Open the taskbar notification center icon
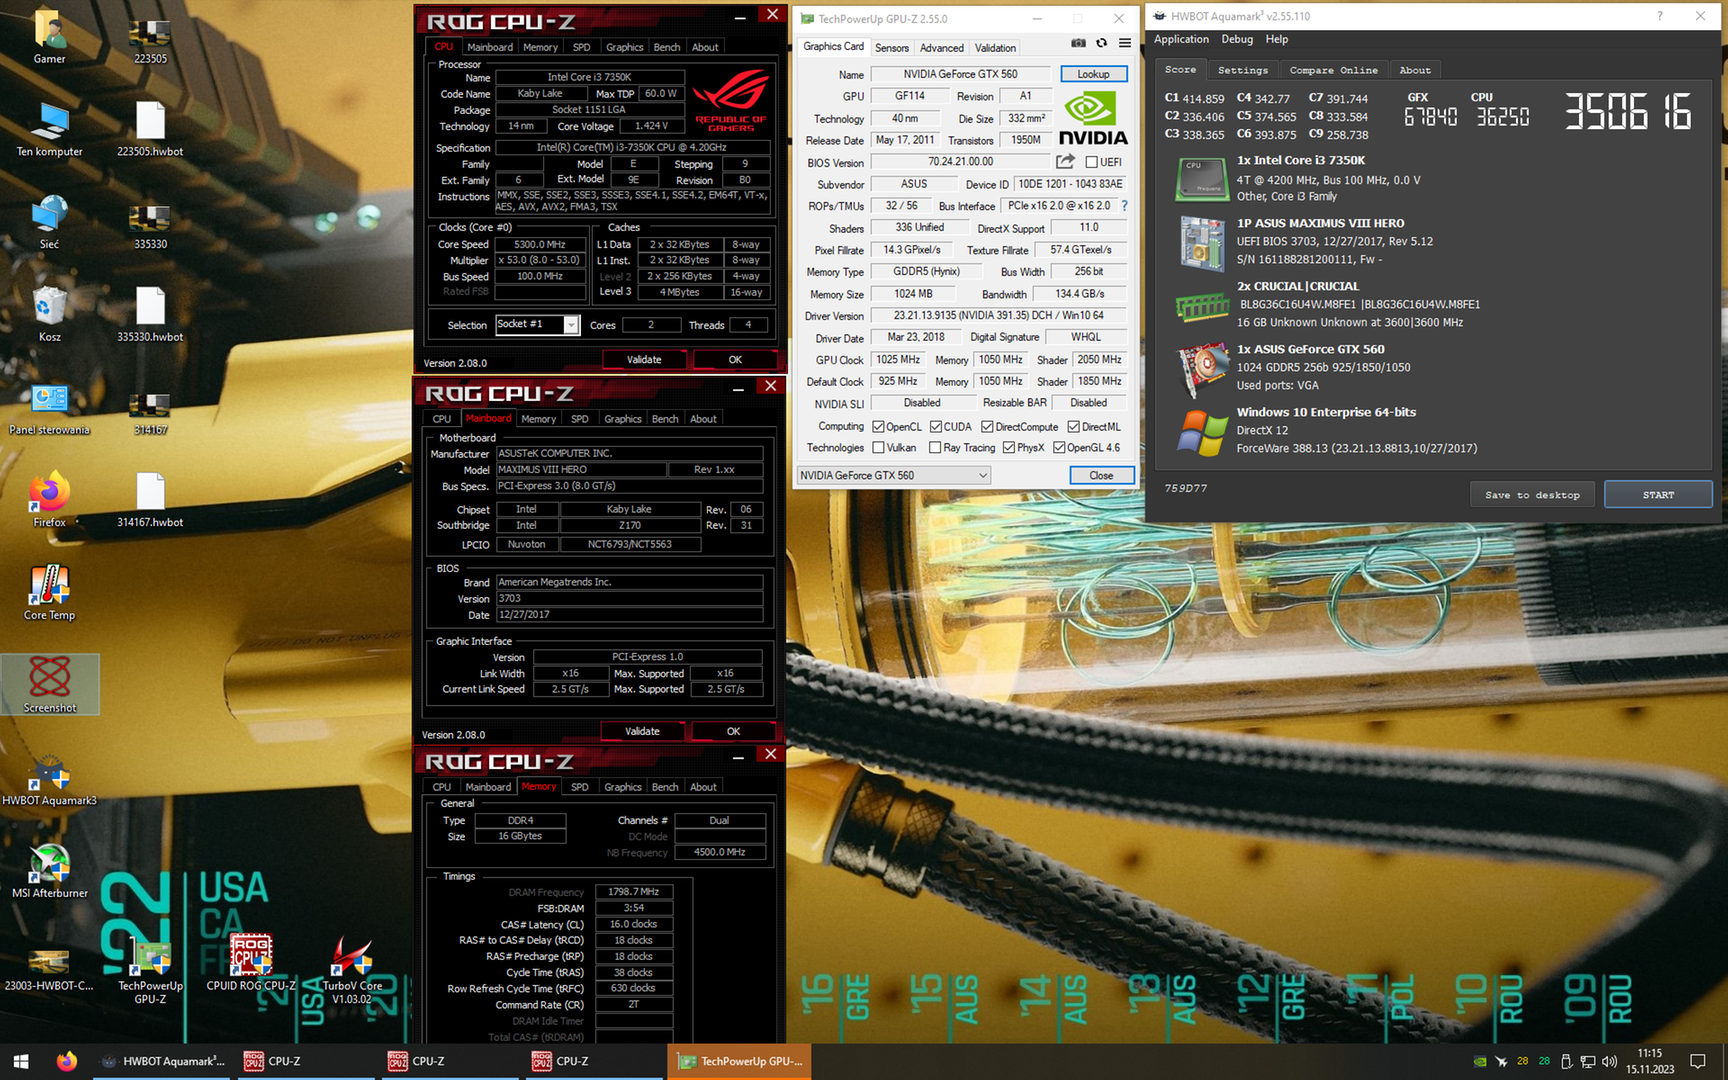Image resolution: width=1728 pixels, height=1080 pixels. [1697, 1061]
